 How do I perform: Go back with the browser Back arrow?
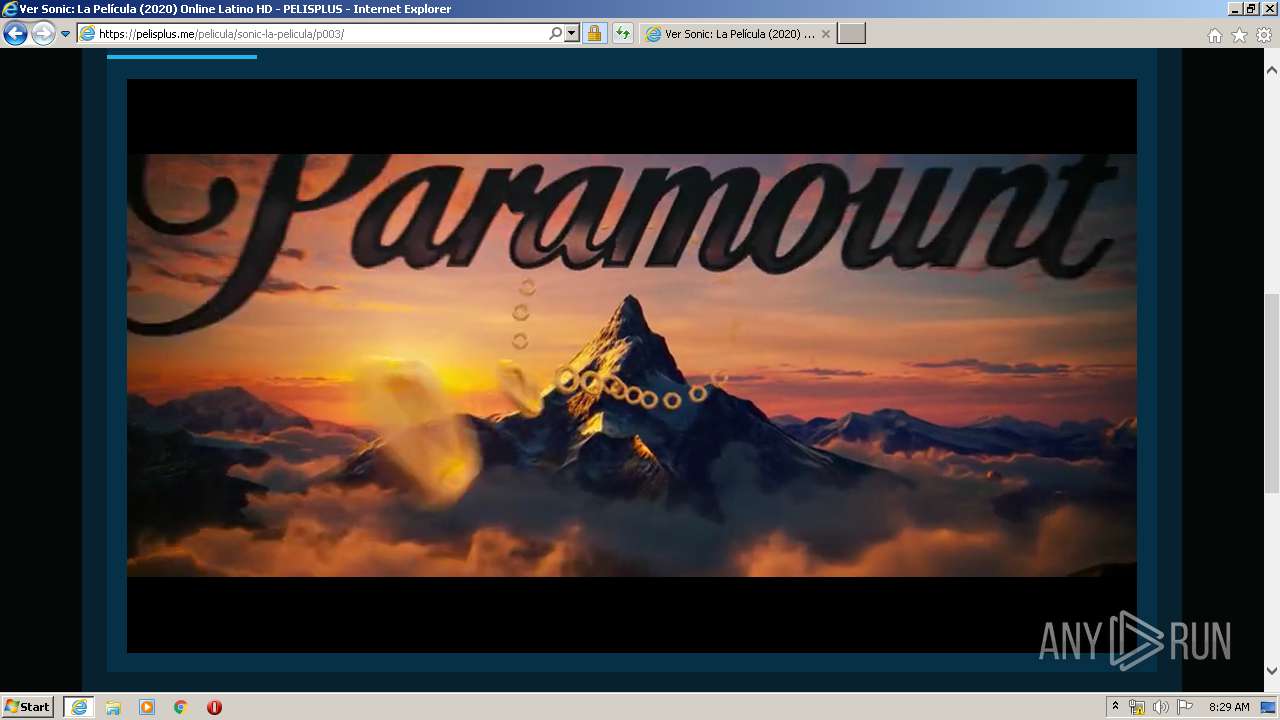(x=15, y=33)
